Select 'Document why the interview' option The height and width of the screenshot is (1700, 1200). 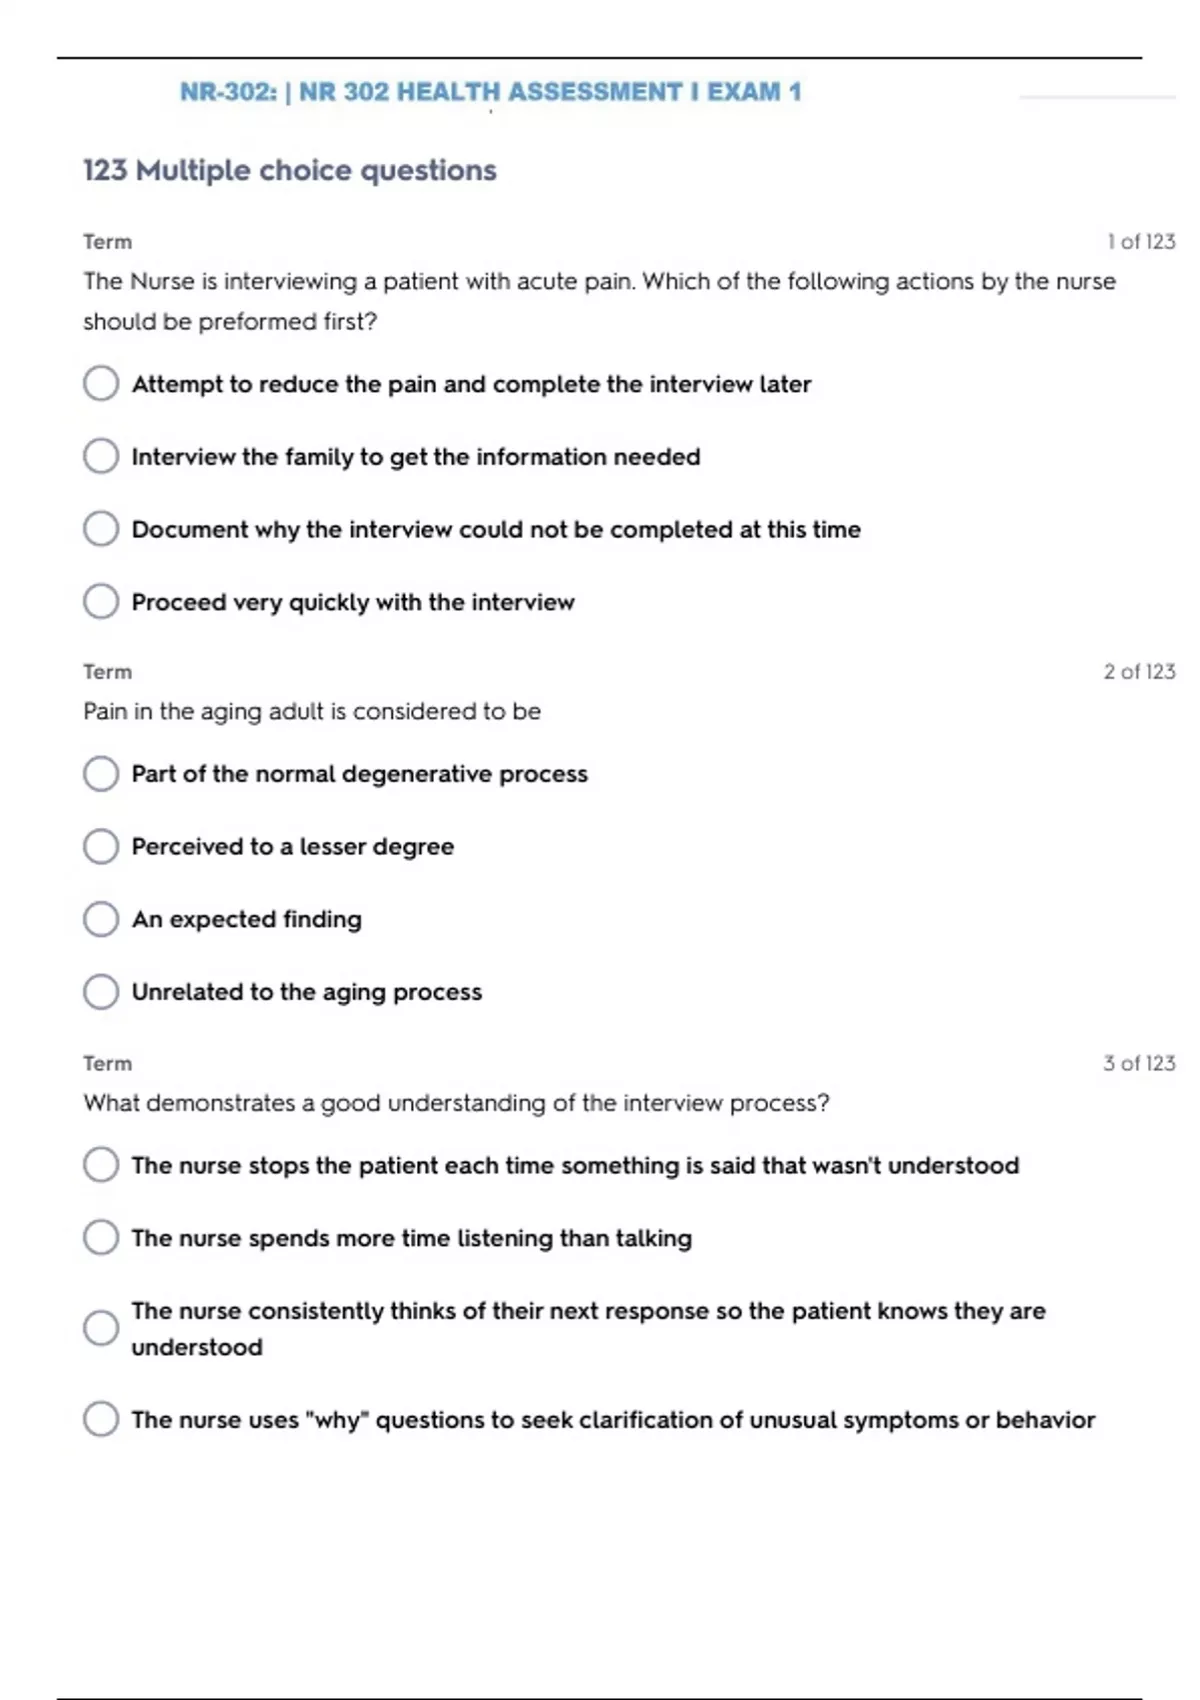(101, 529)
